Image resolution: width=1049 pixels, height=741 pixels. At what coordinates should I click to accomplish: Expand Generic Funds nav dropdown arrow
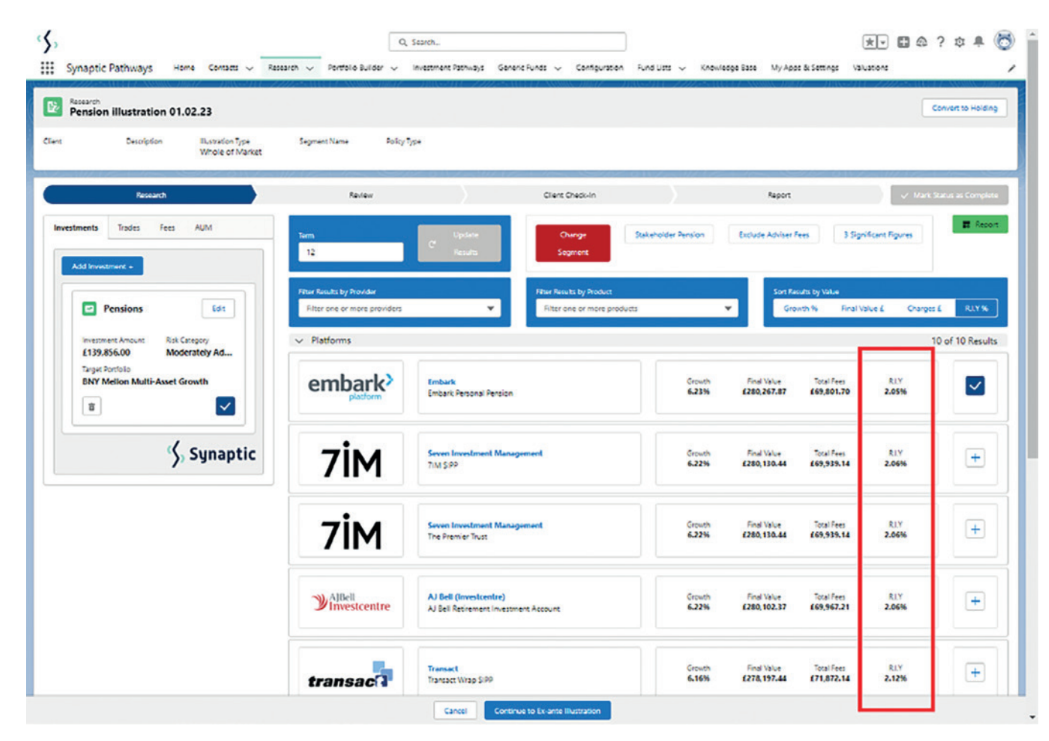557,68
